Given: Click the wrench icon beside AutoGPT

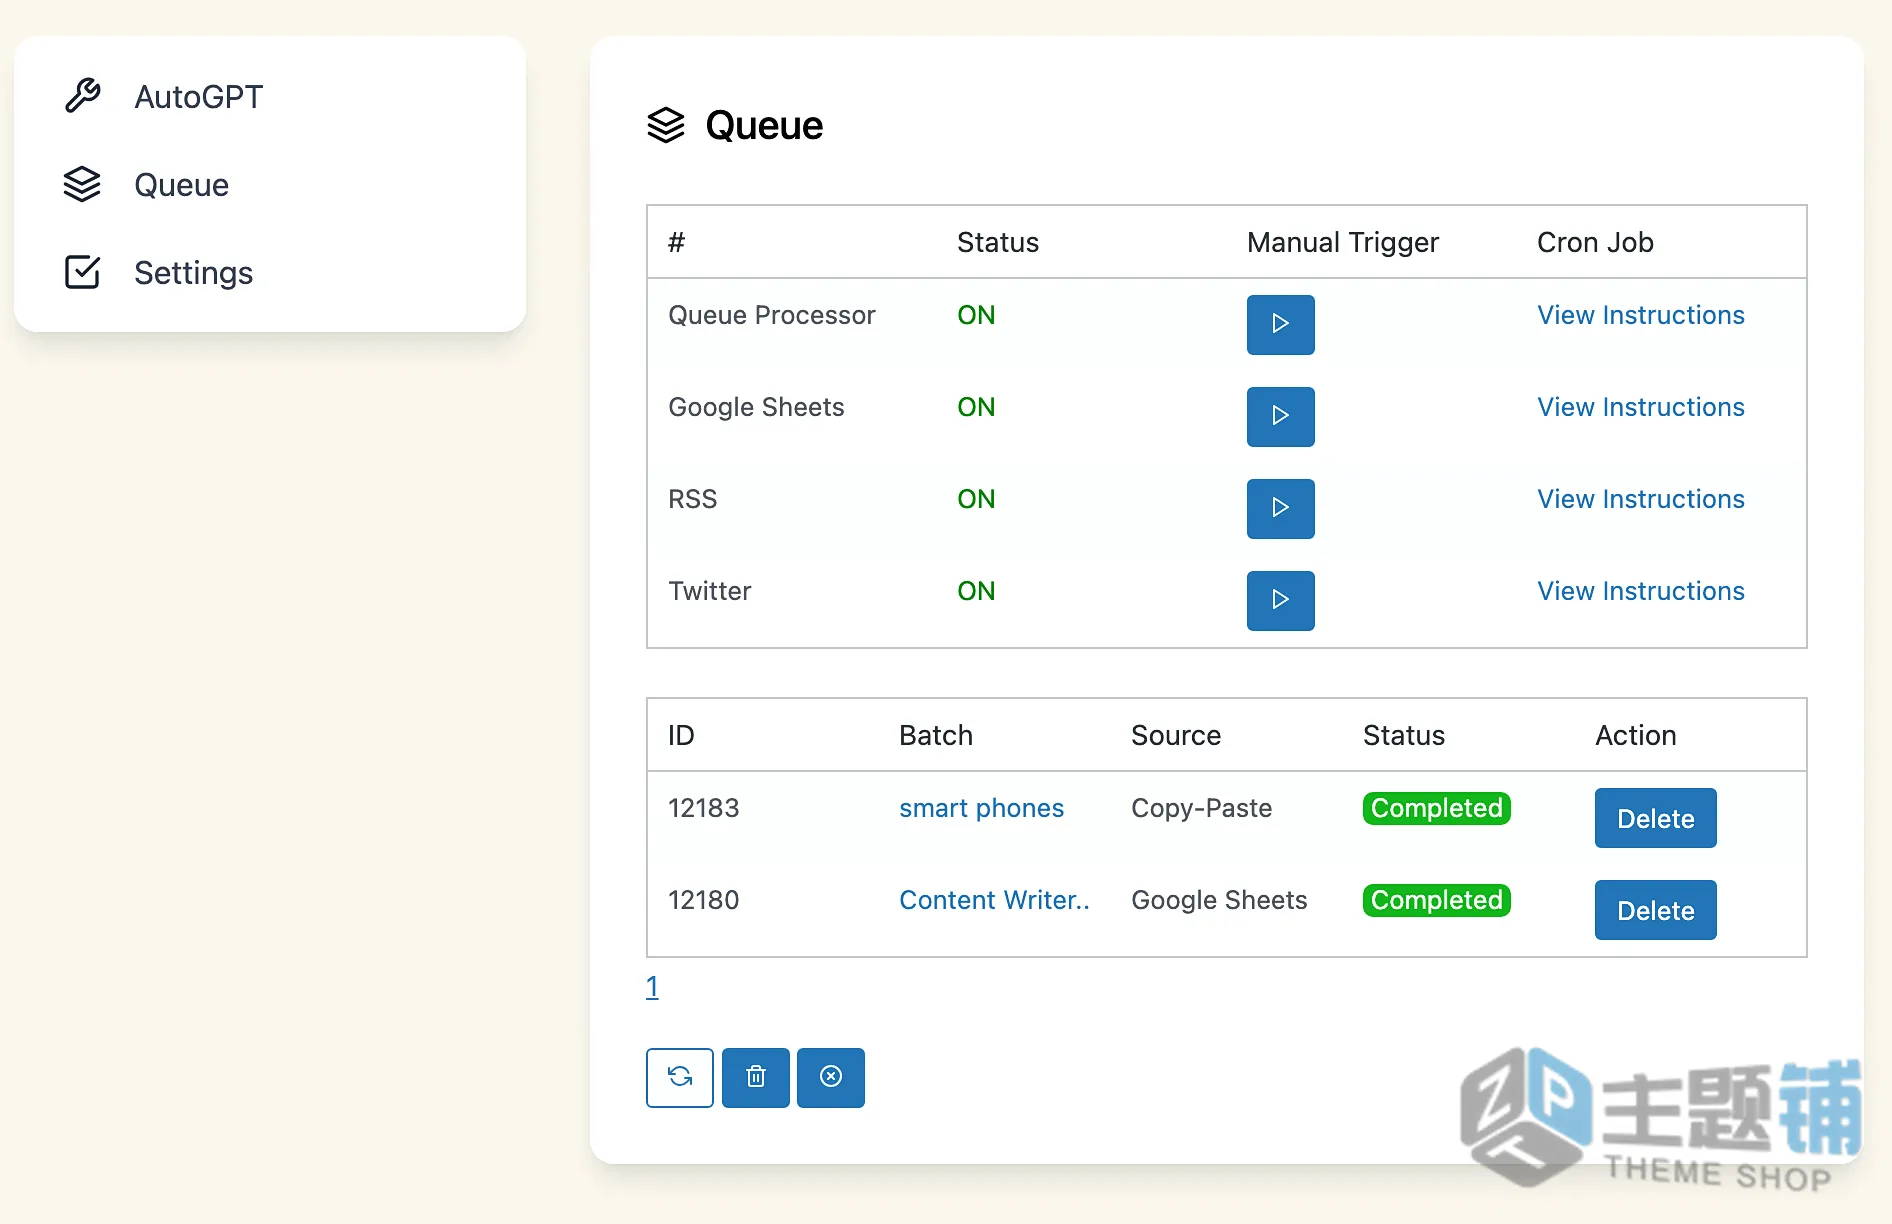Looking at the screenshot, I should (82, 96).
